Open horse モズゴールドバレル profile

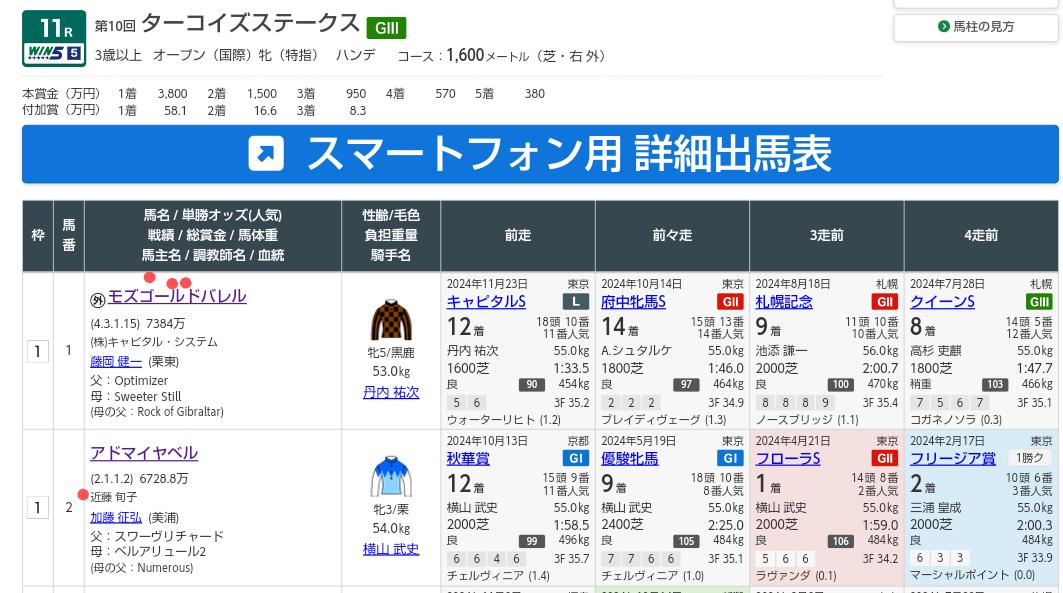tap(176, 297)
